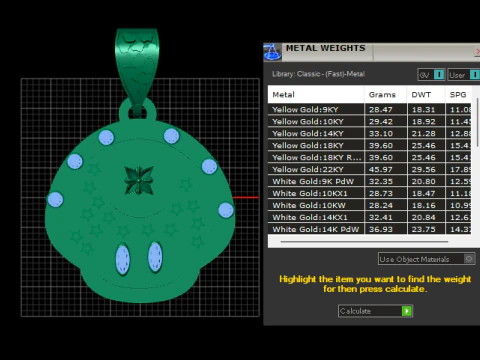
Task: Click the Calculate button
Action: 375,311
